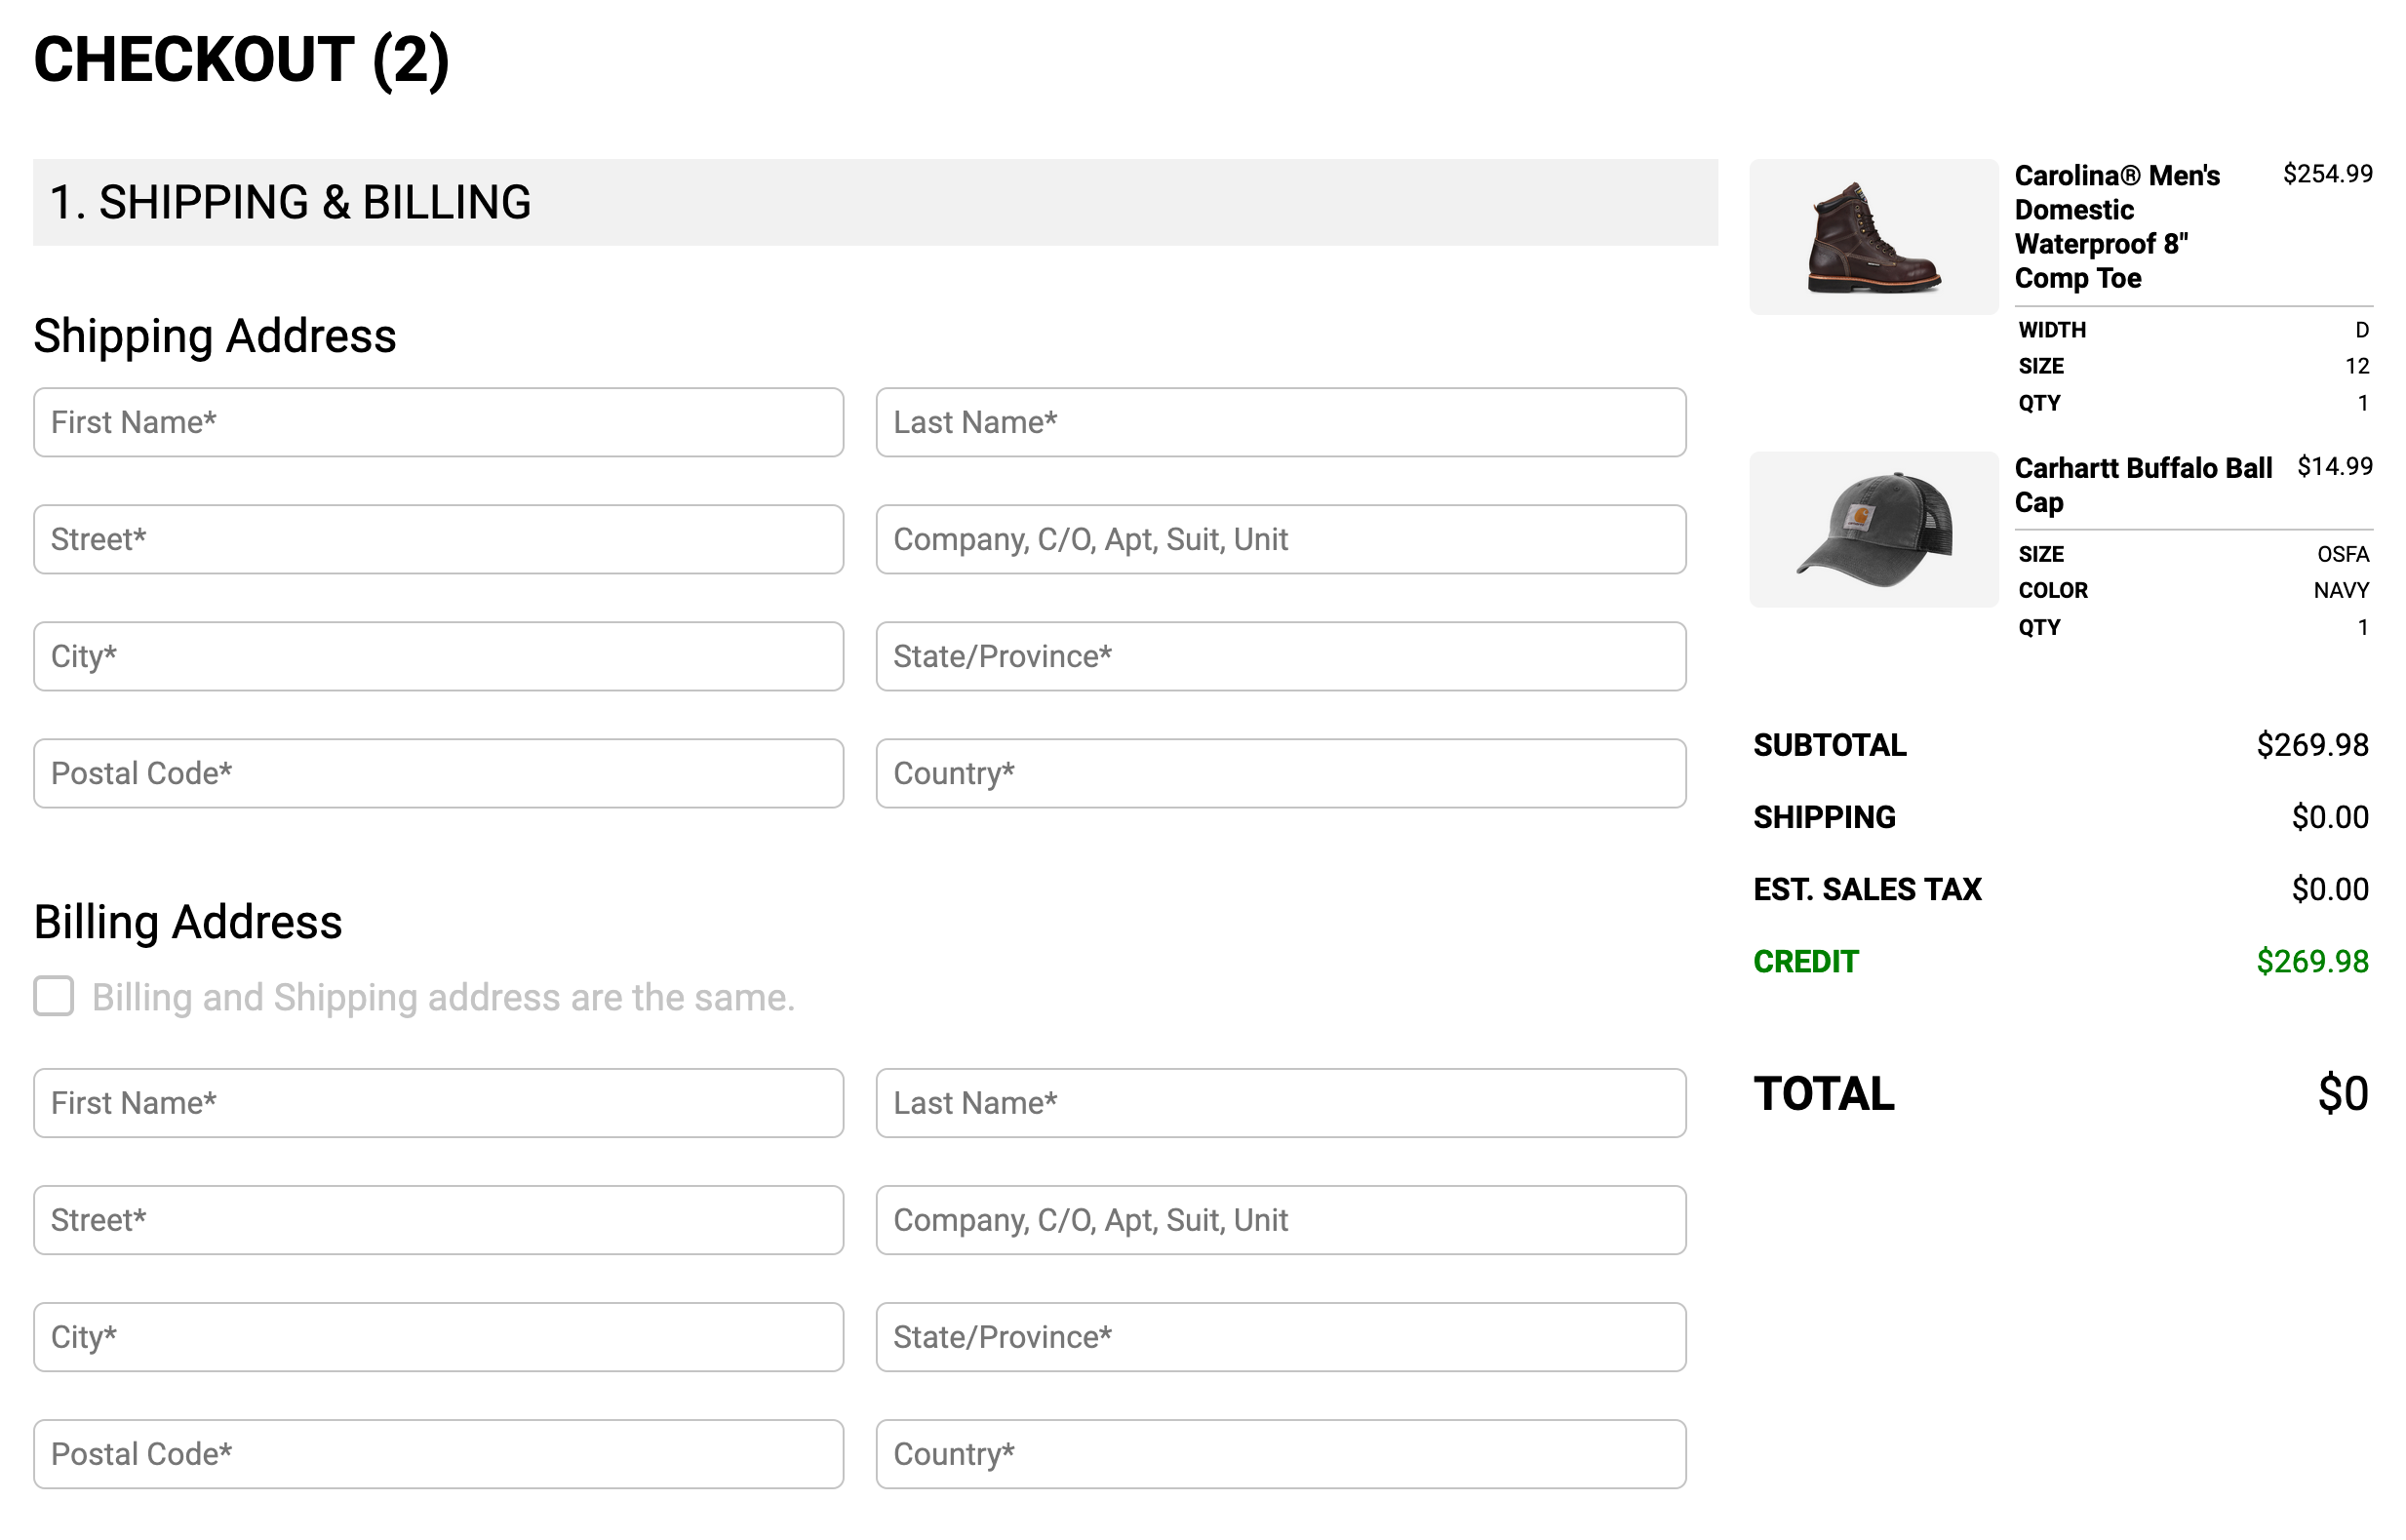Click Carhartt Buffalo Ball Cap title
2406x1540 pixels.
(2143, 485)
